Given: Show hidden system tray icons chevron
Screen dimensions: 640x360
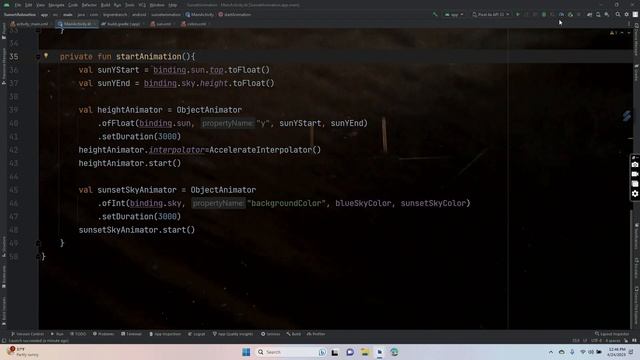Looking at the screenshot, I should [x=551, y=352].
